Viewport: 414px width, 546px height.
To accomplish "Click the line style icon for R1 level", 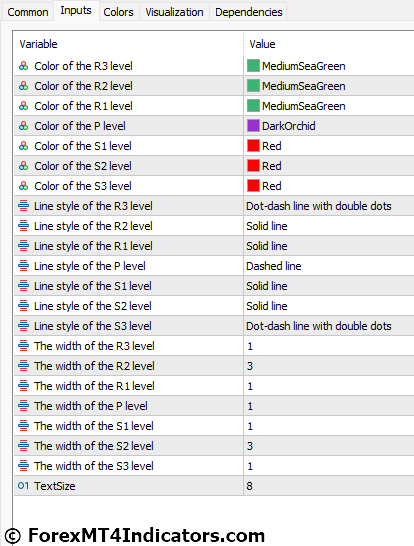I will [24, 246].
